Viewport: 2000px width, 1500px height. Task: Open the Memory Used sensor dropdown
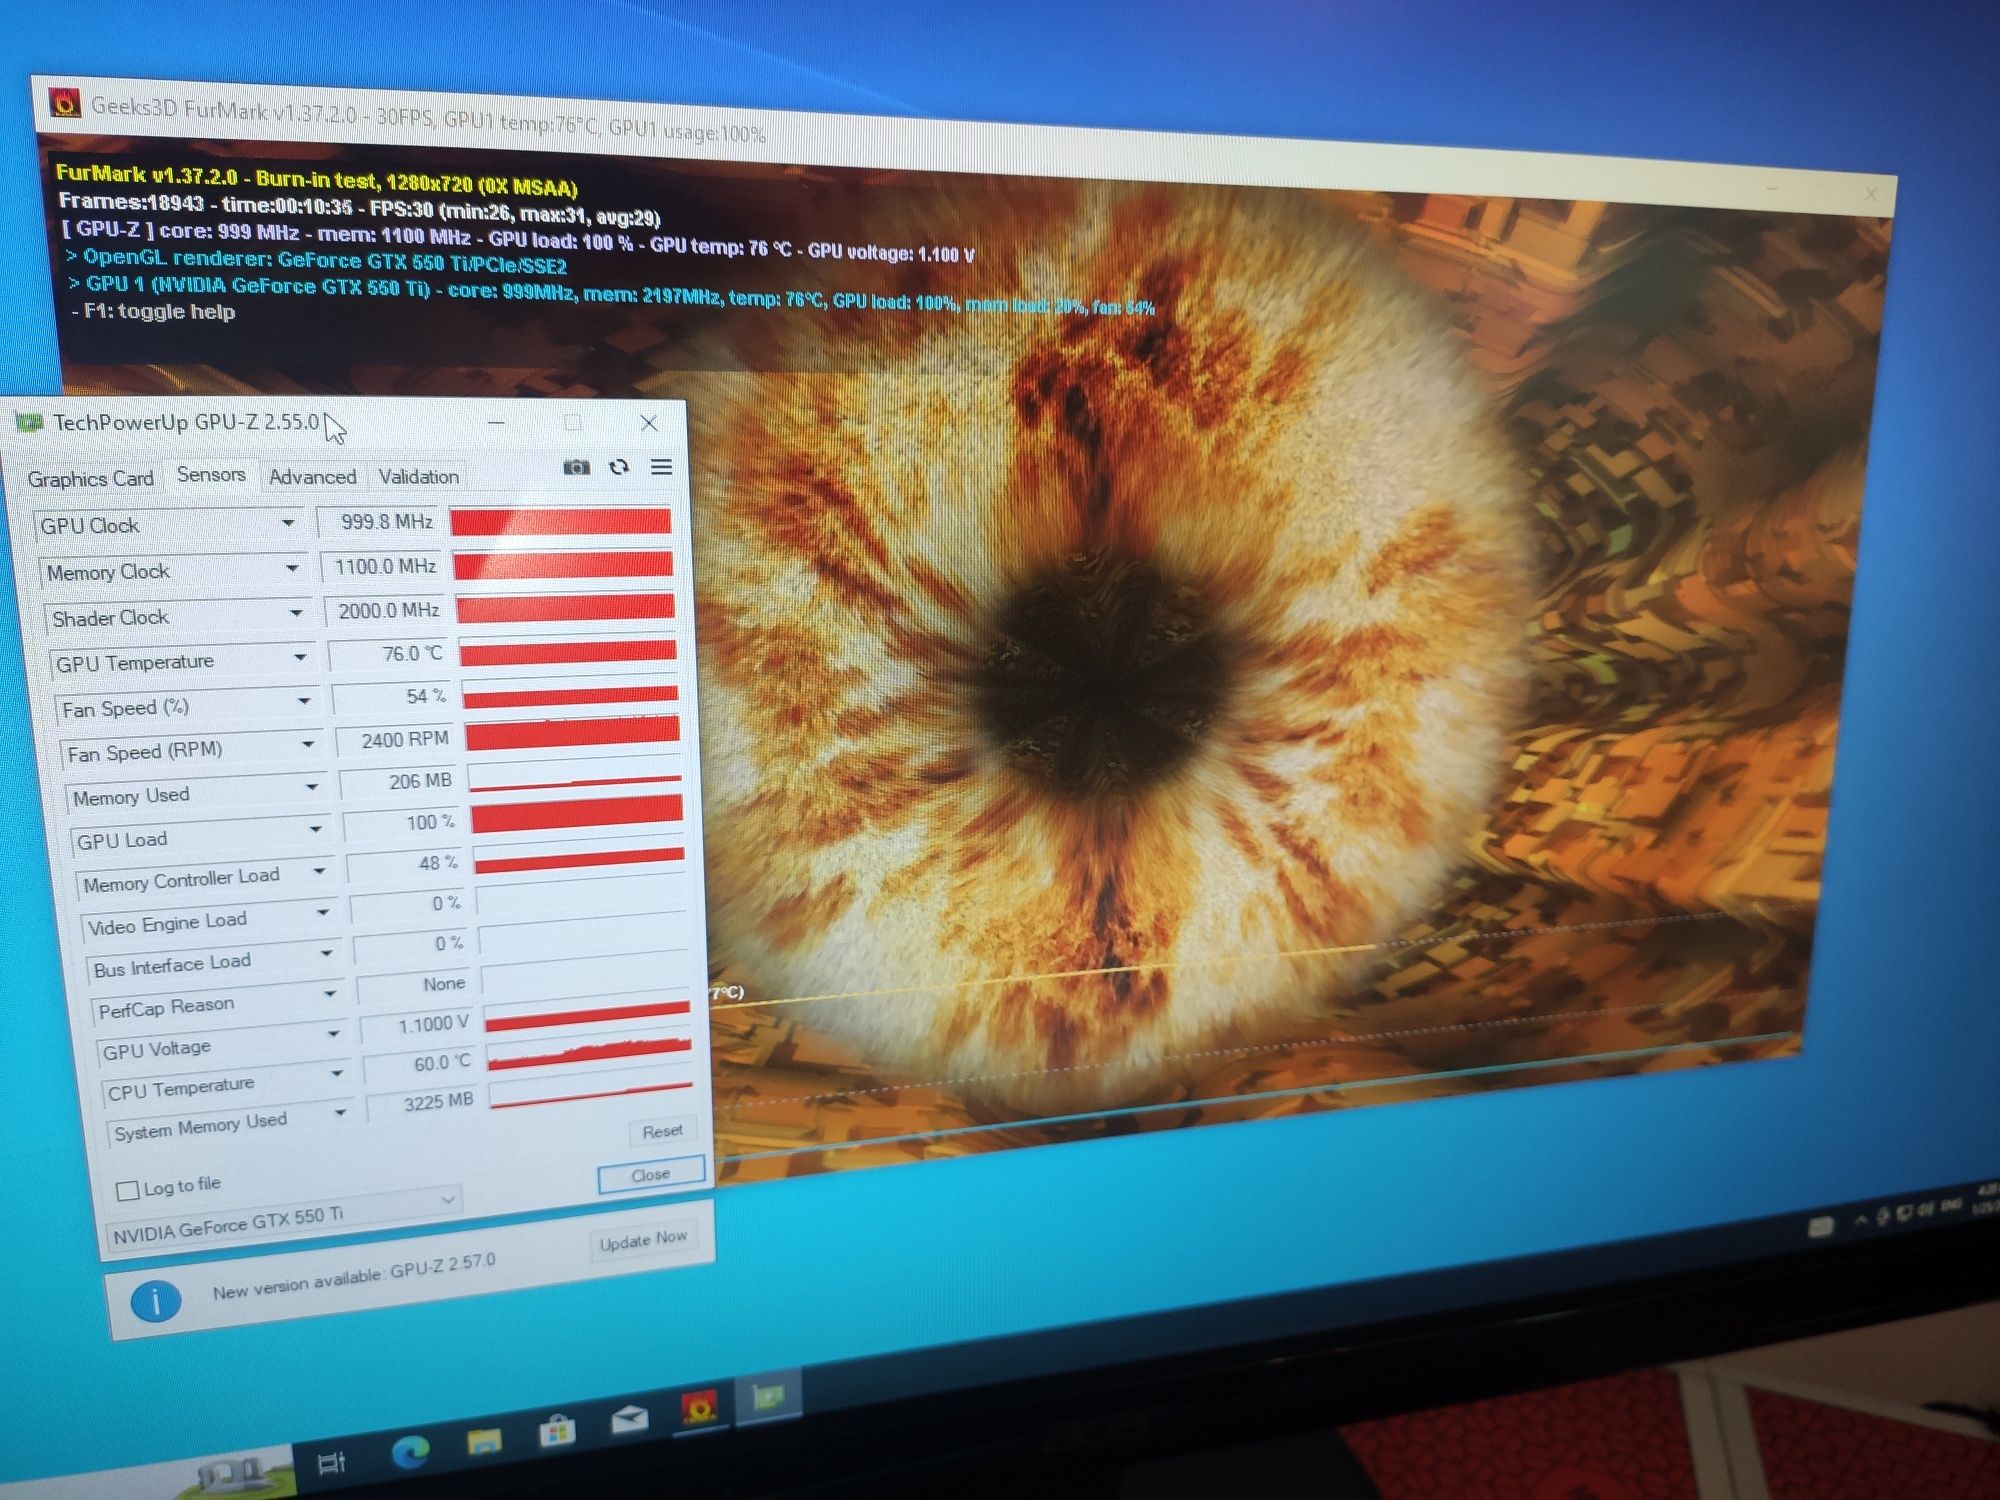pos(312,787)
